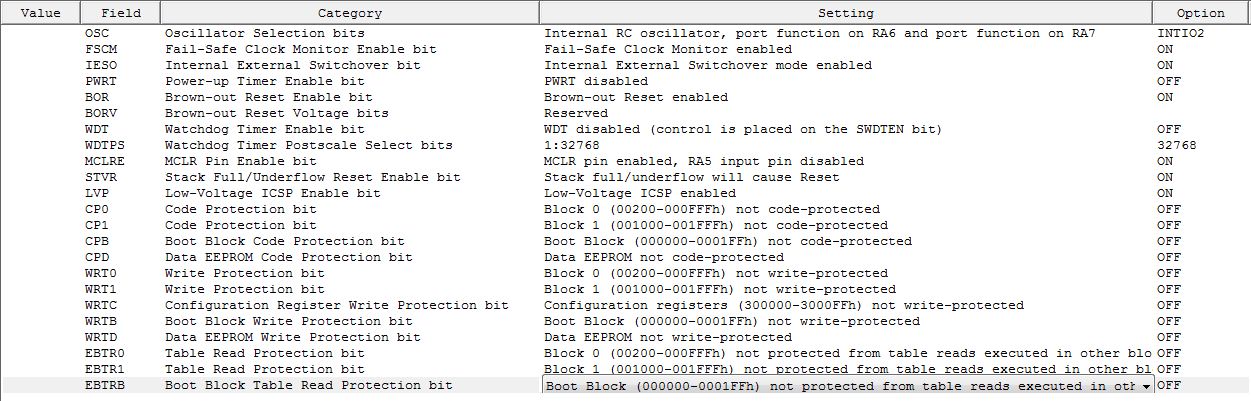Select the CP0 Code Protection row
The width and height of the screenshot is (1251, 401).
(x=625, y=209)
